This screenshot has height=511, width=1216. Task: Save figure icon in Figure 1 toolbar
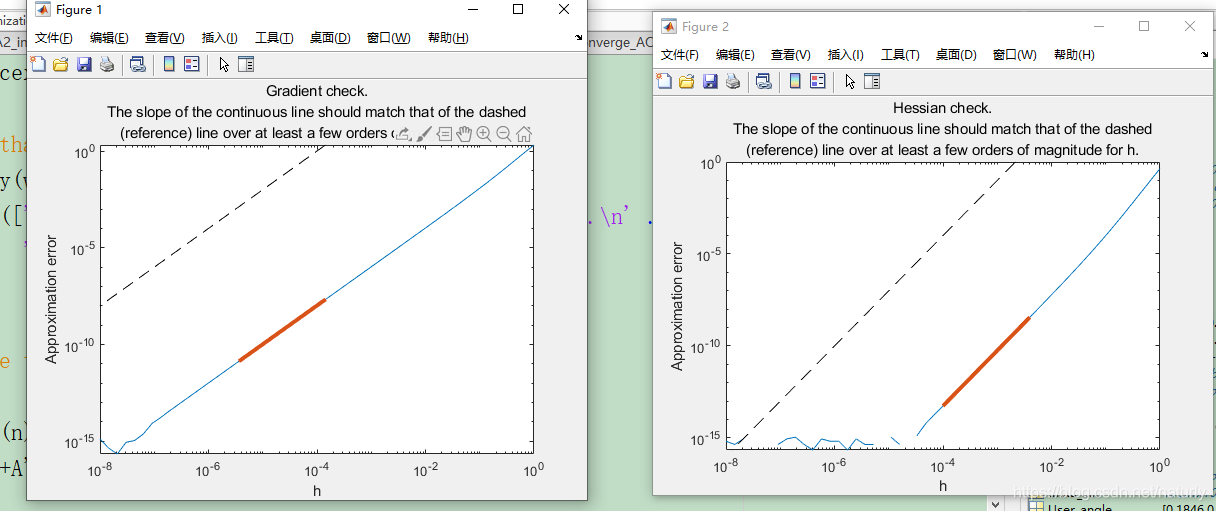coord(84,65)
